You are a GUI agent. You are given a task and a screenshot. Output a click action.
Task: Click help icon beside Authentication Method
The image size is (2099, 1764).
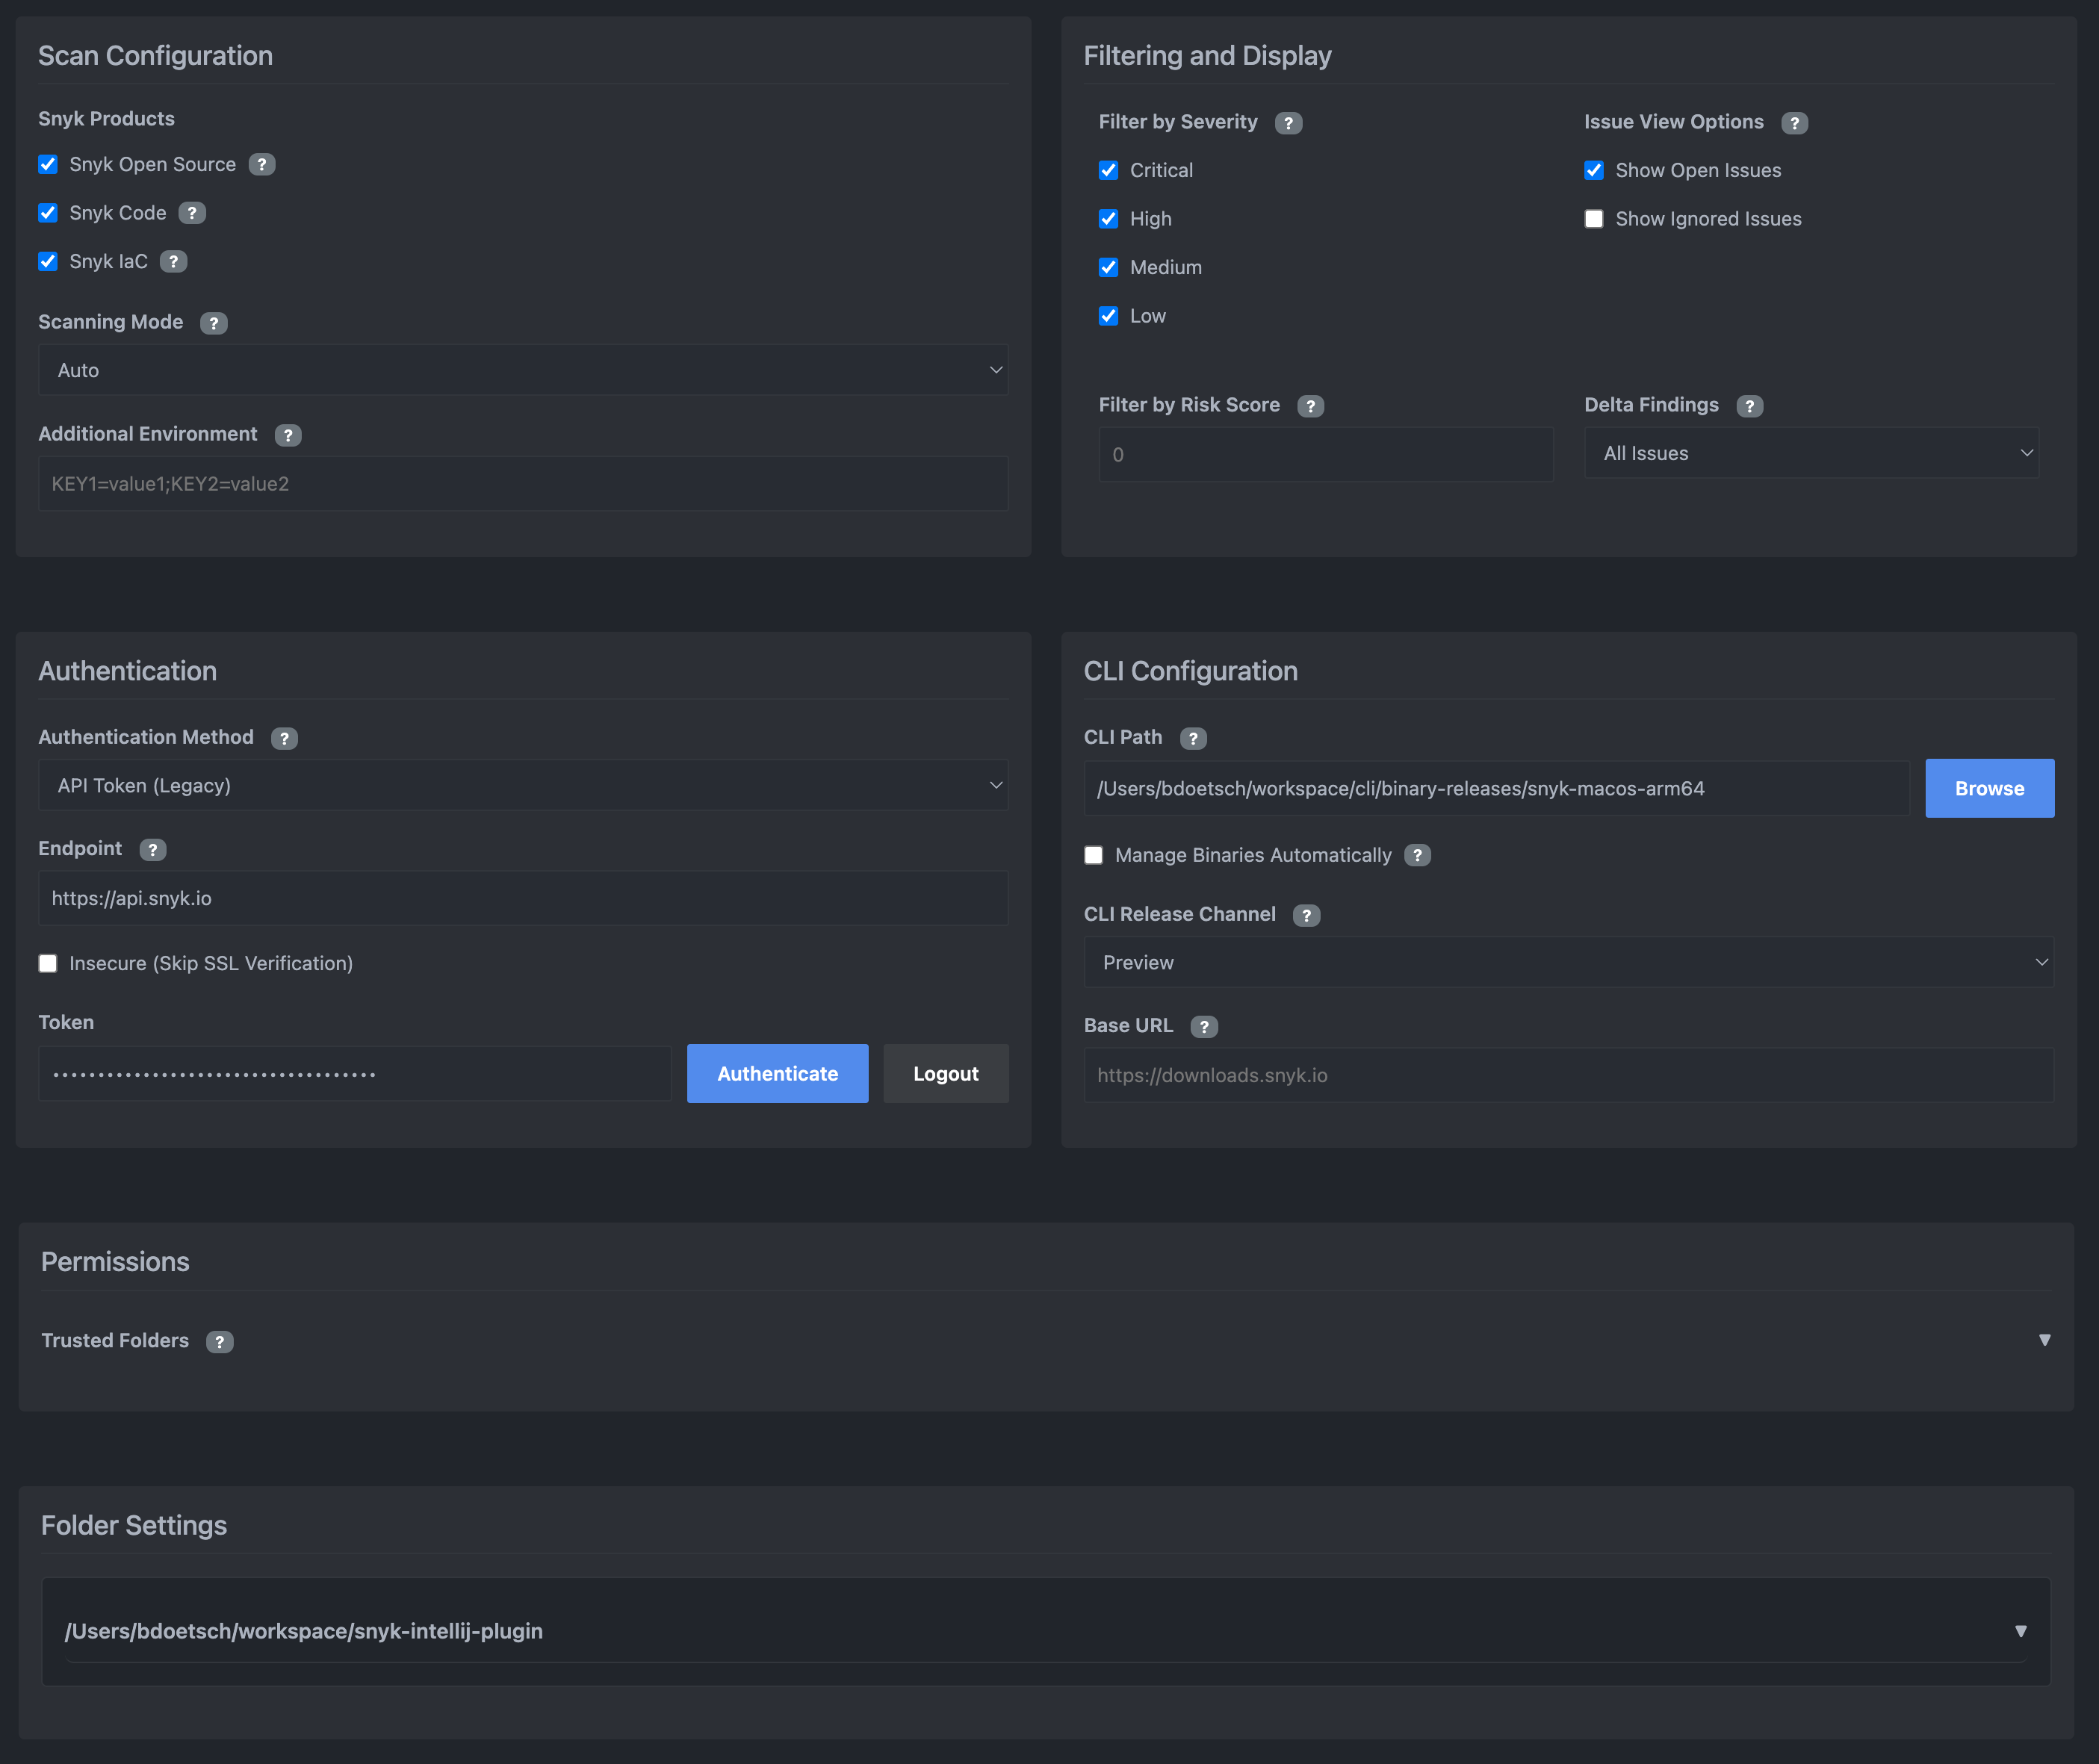(x=284, y=738)
